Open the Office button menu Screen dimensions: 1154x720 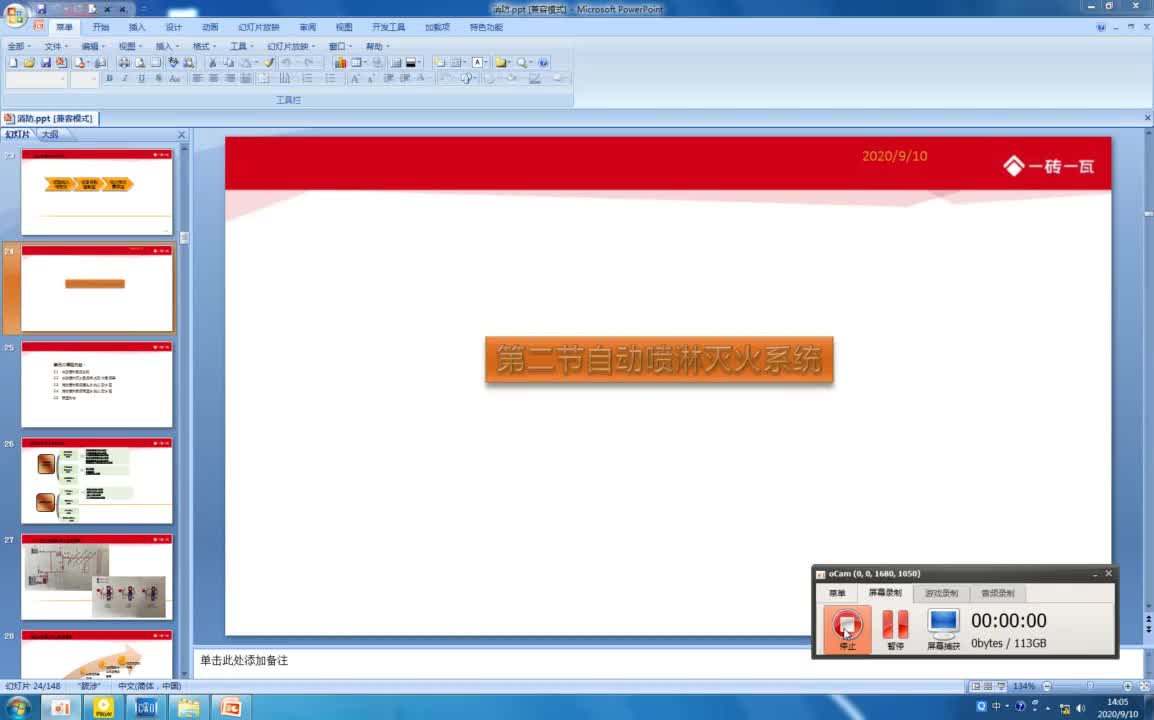pos(14,13)
